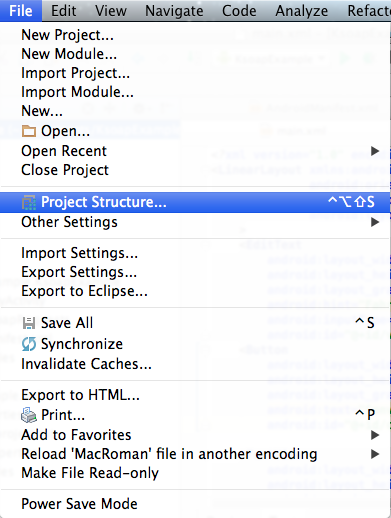This screenshot has height=518, width=391.
Task: Expand the Other Settings submenu arrow
Action: [x=375, y=222]
